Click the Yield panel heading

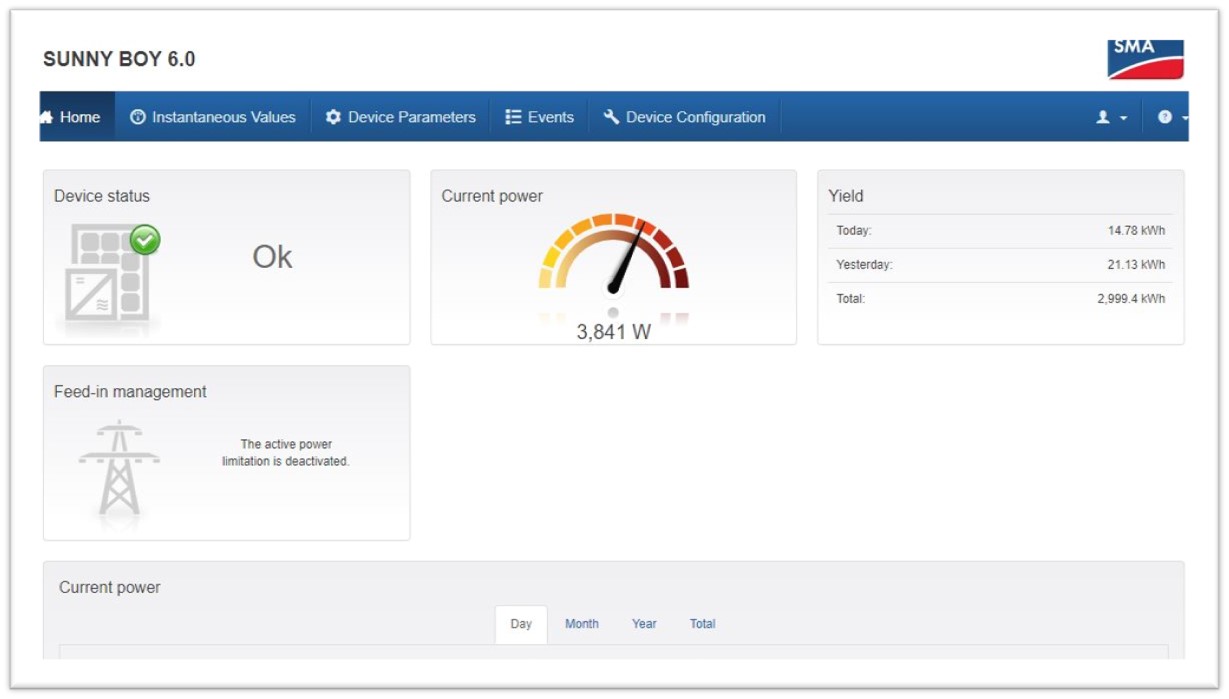pyautogui.click(x=846, y=196)
